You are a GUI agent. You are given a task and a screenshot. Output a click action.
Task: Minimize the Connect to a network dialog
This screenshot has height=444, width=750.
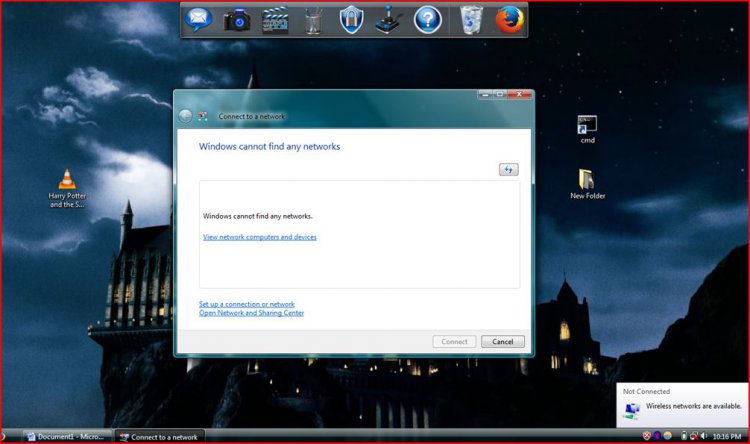[x=485, y=94]
